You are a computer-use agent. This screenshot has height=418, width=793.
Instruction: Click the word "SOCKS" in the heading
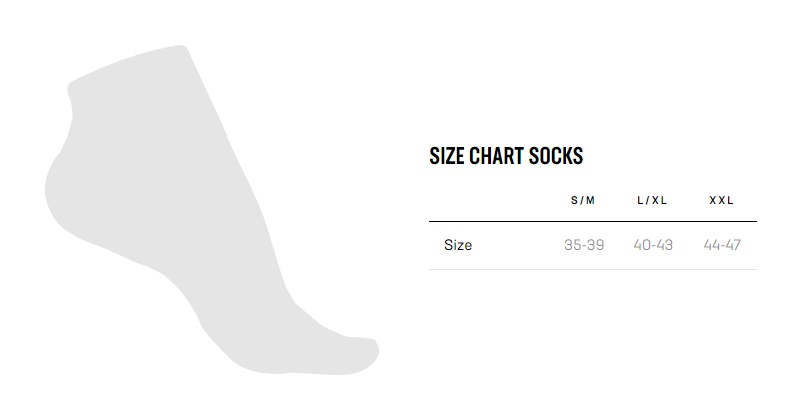(x=557, y=156)
